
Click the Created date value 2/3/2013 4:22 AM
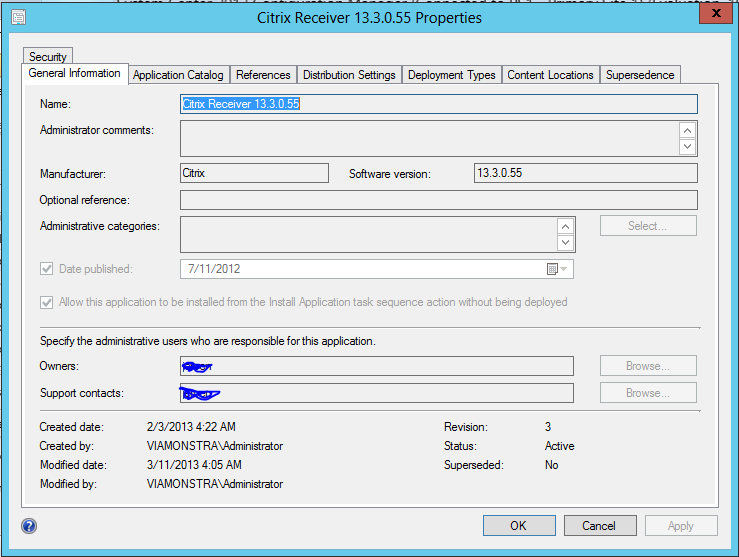pyautogui.click(x=191, y=427)
